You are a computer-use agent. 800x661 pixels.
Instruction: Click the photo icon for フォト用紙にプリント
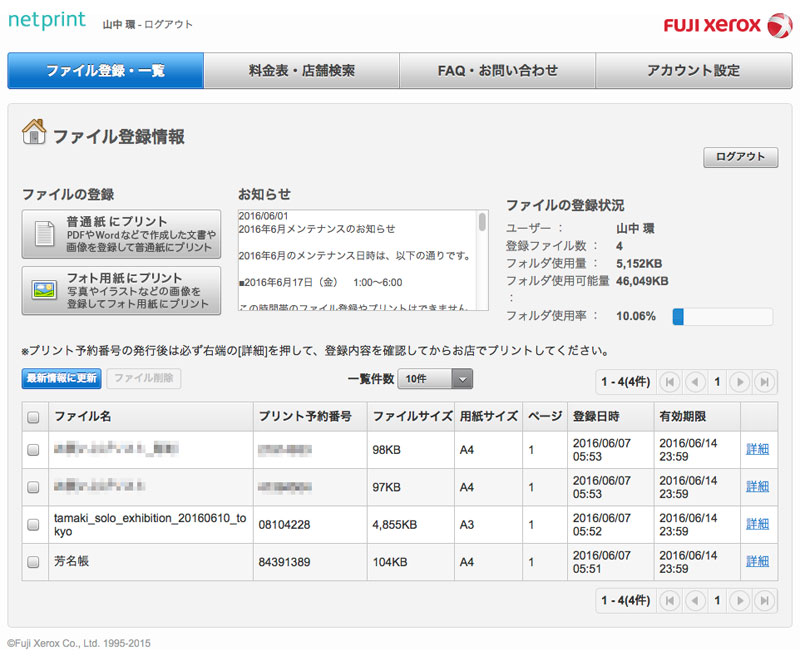click(44, 290)
